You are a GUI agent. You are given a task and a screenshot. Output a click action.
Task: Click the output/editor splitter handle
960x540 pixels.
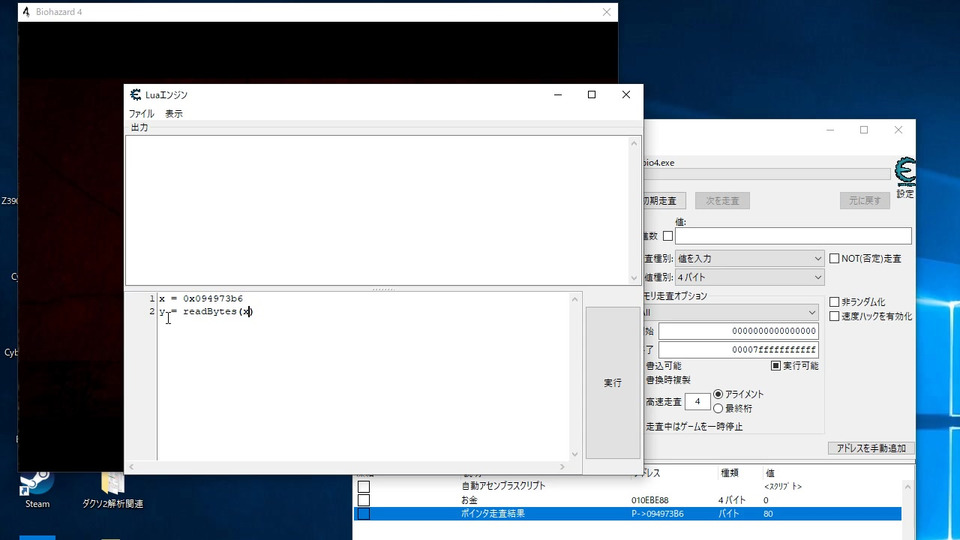tap(384, 289)
